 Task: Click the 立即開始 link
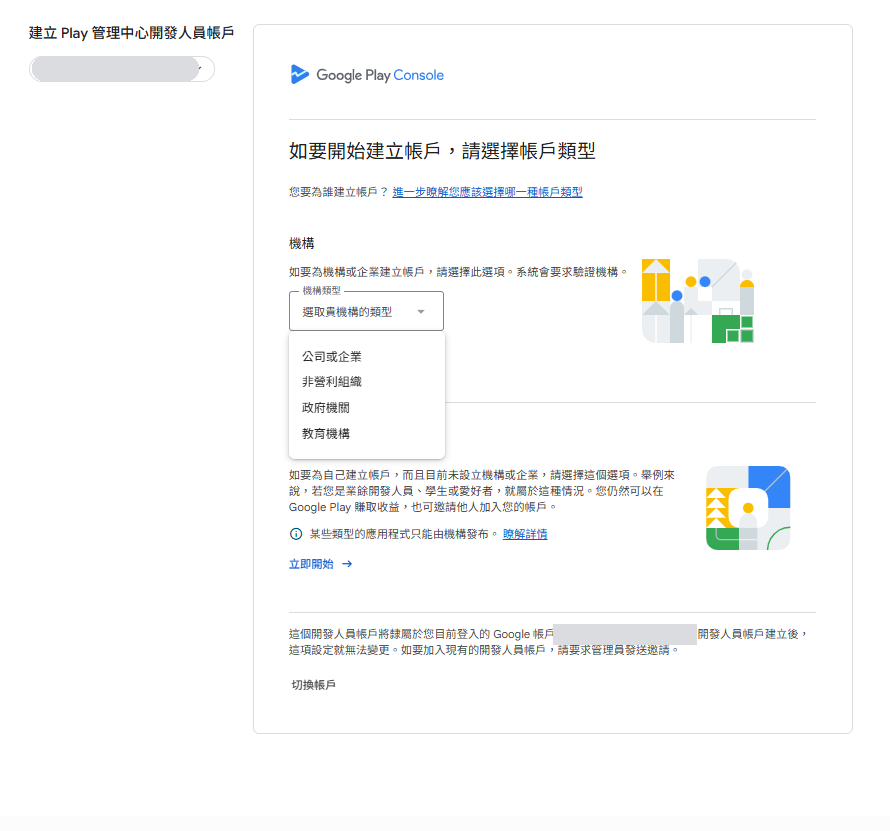coord(311,564)
